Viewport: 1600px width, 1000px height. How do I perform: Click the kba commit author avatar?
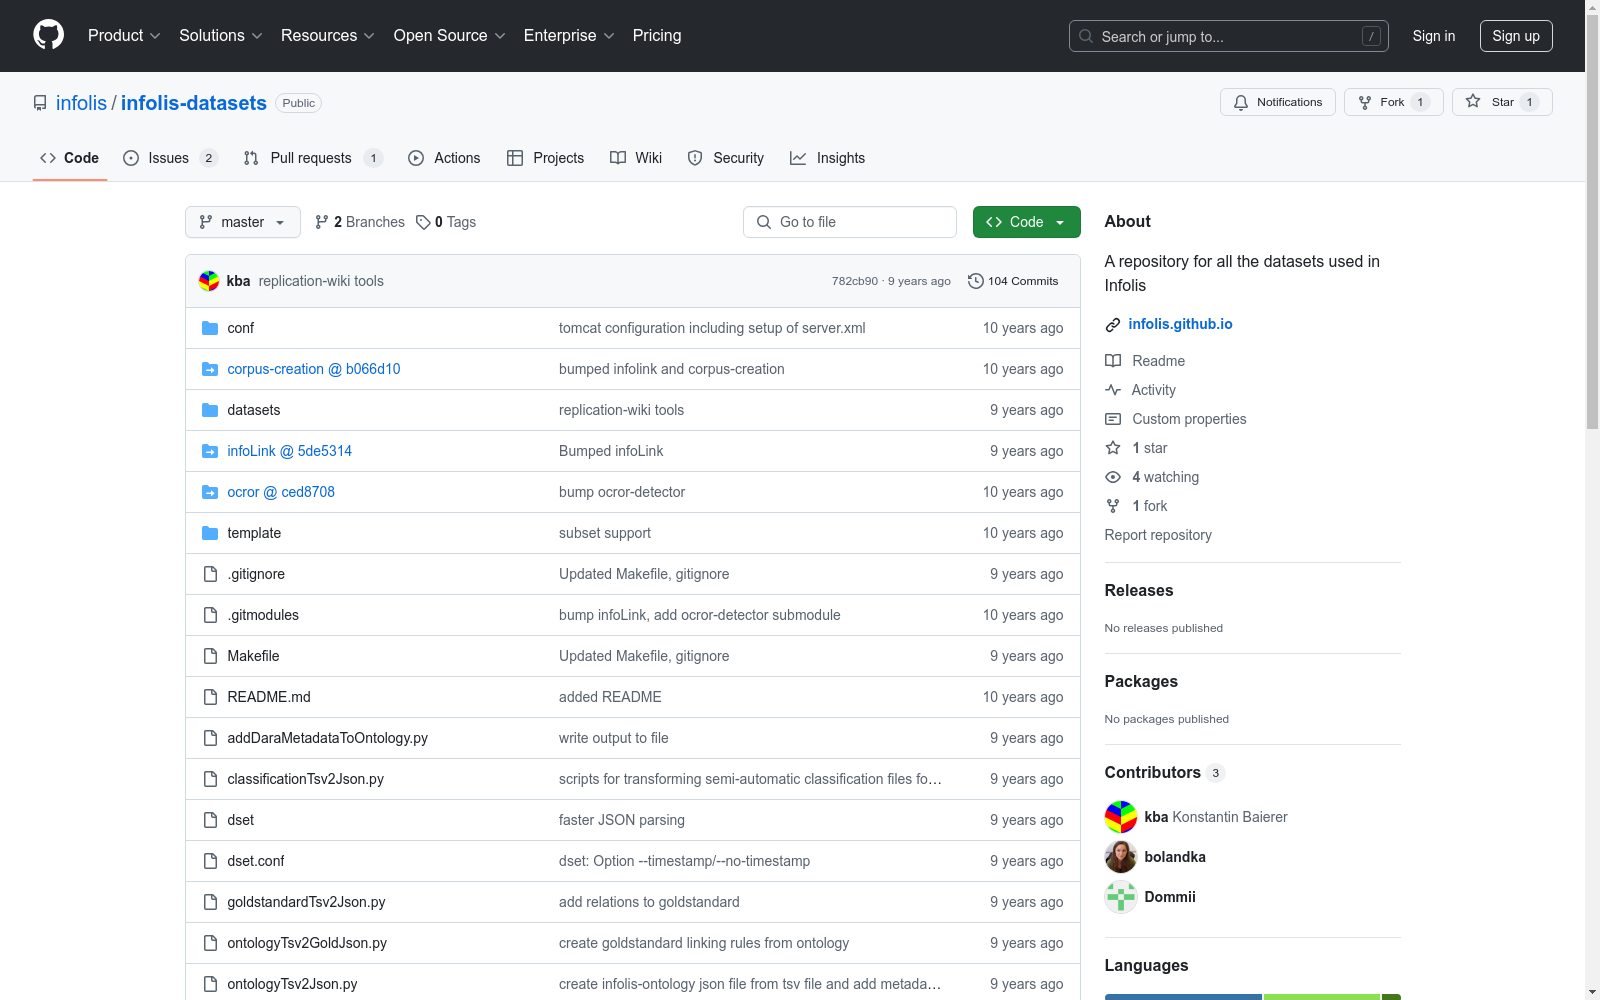[209, 281]
